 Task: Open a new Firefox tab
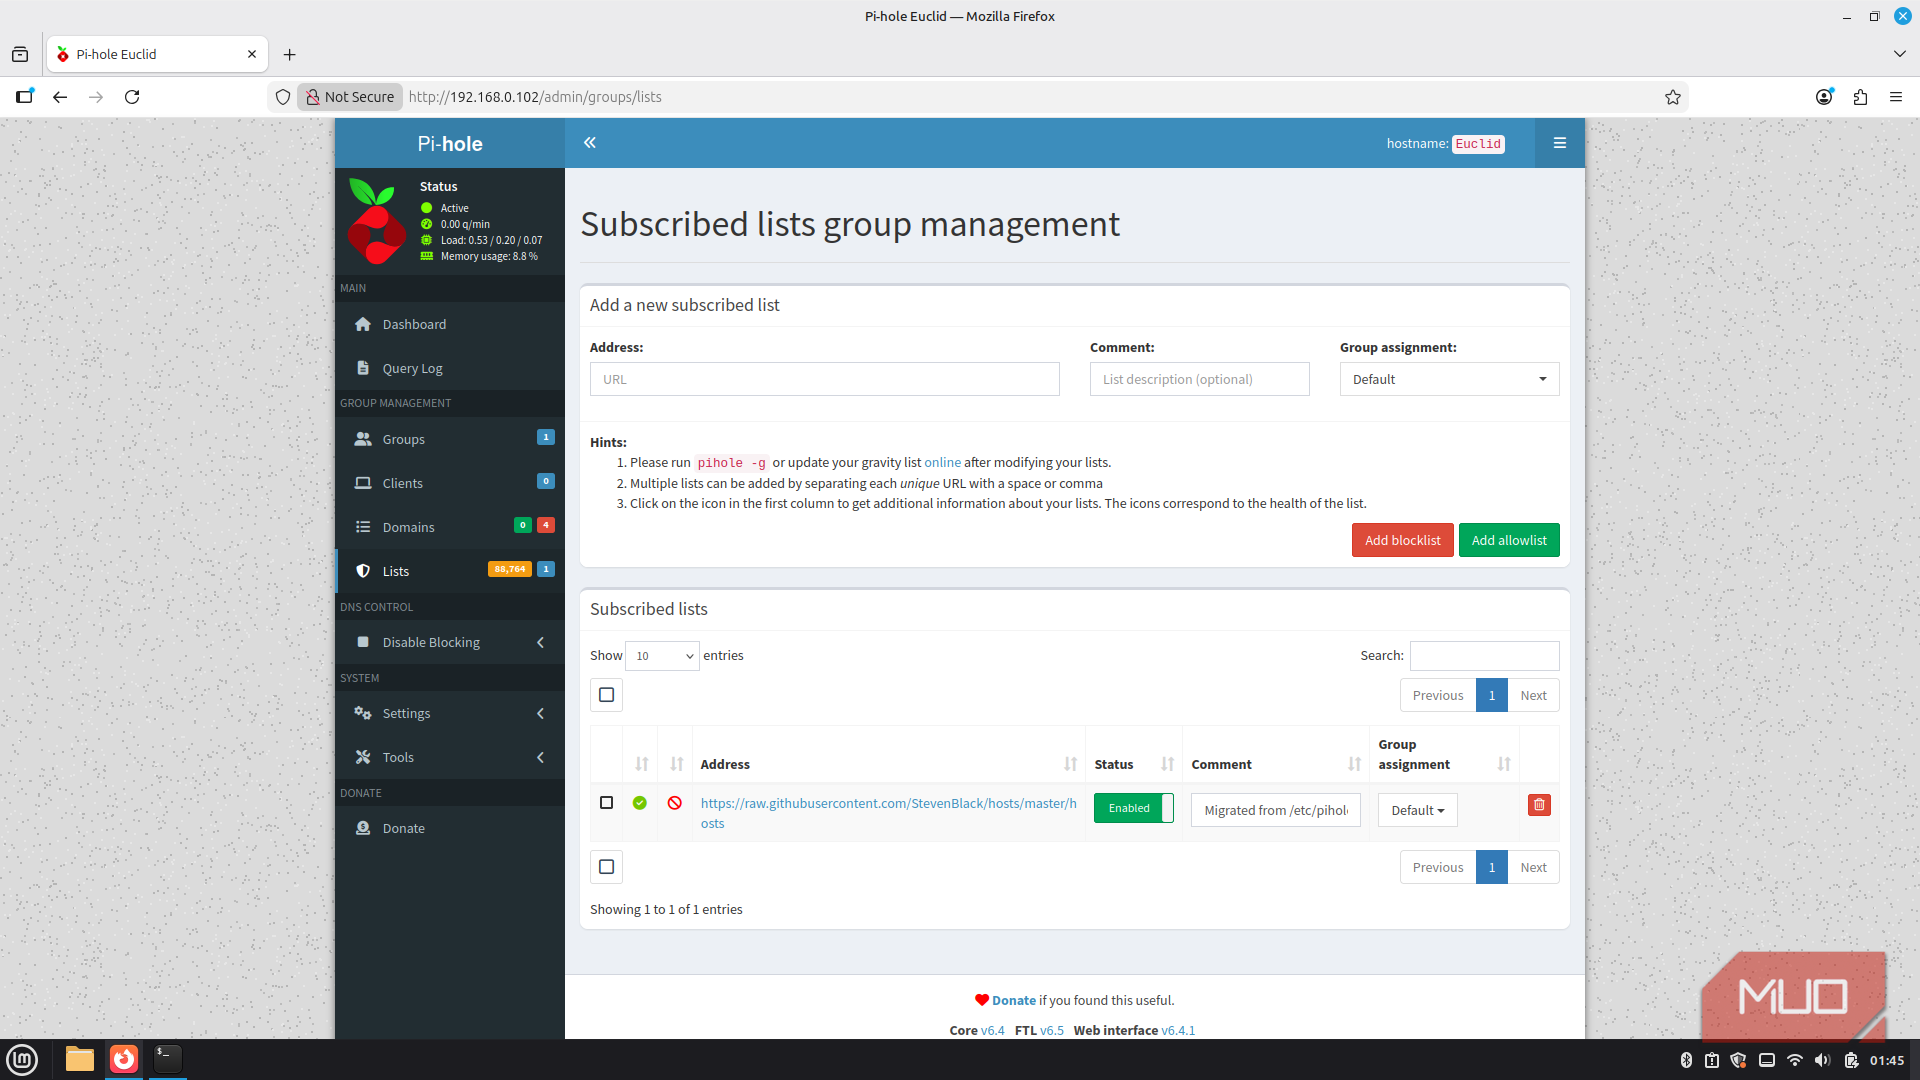(290, 54)
